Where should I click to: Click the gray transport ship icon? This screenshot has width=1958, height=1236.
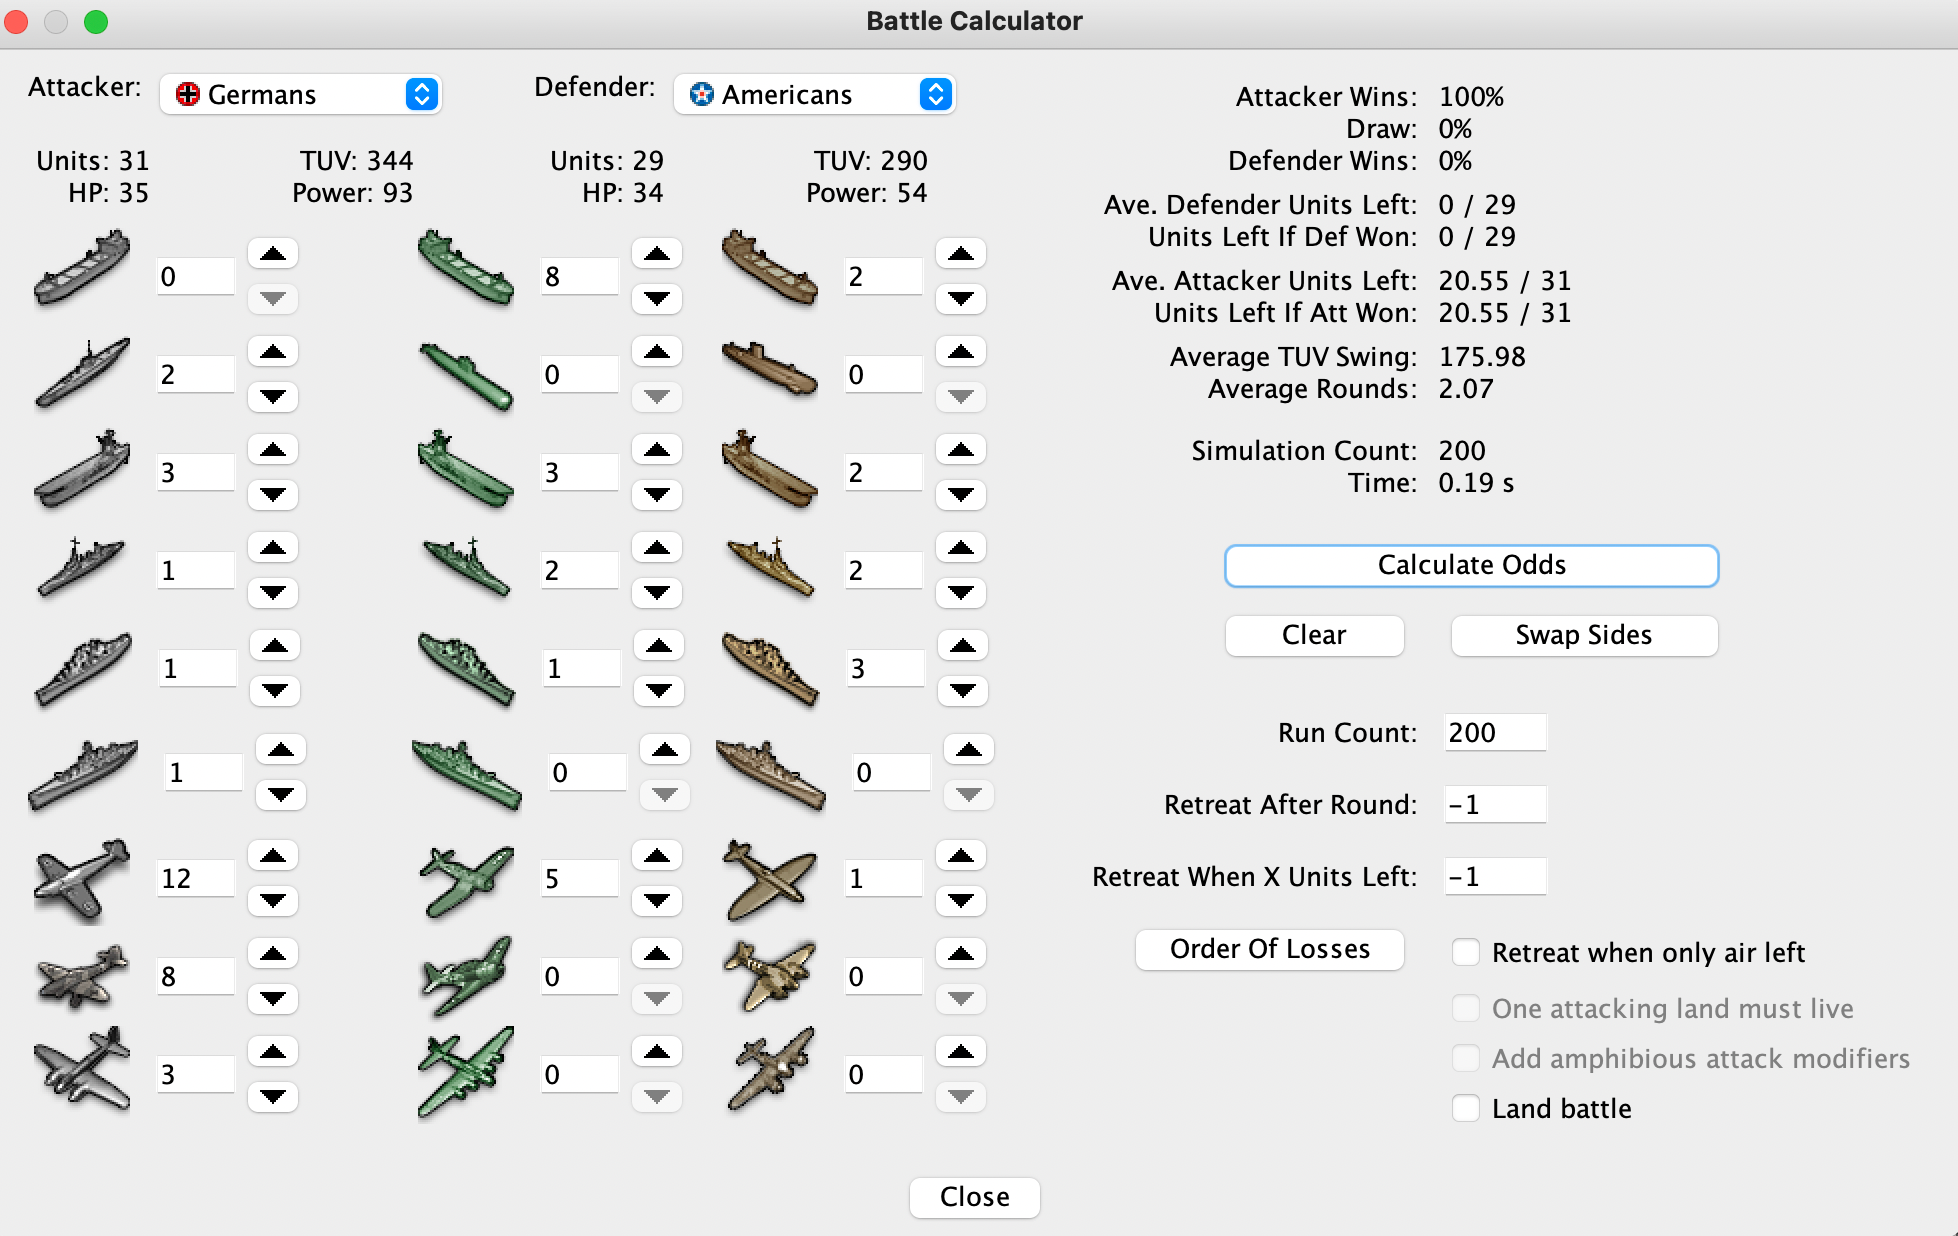click(82, 268)
